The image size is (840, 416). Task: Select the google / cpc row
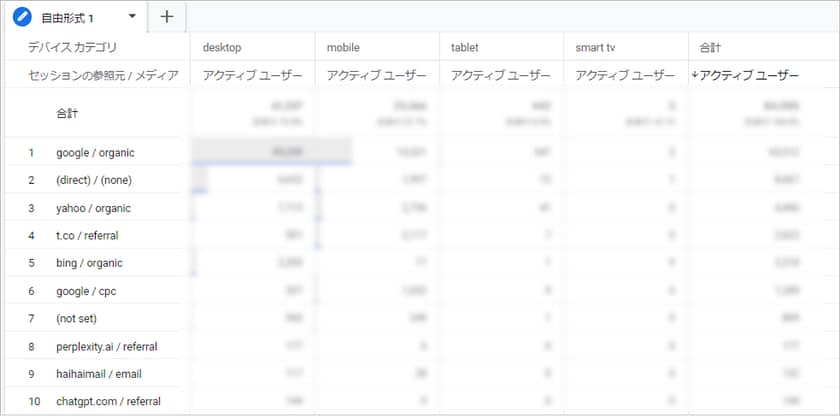[x=86, y=291]
